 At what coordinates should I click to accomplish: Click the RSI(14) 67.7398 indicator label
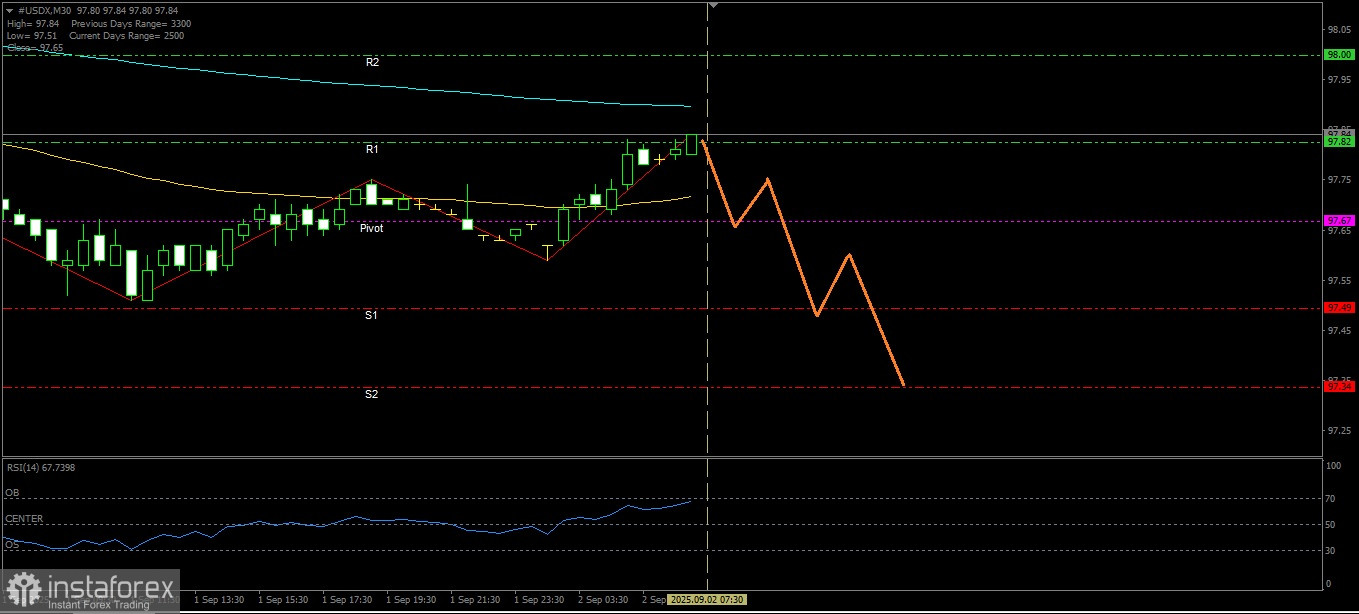(x=41, y=467)
